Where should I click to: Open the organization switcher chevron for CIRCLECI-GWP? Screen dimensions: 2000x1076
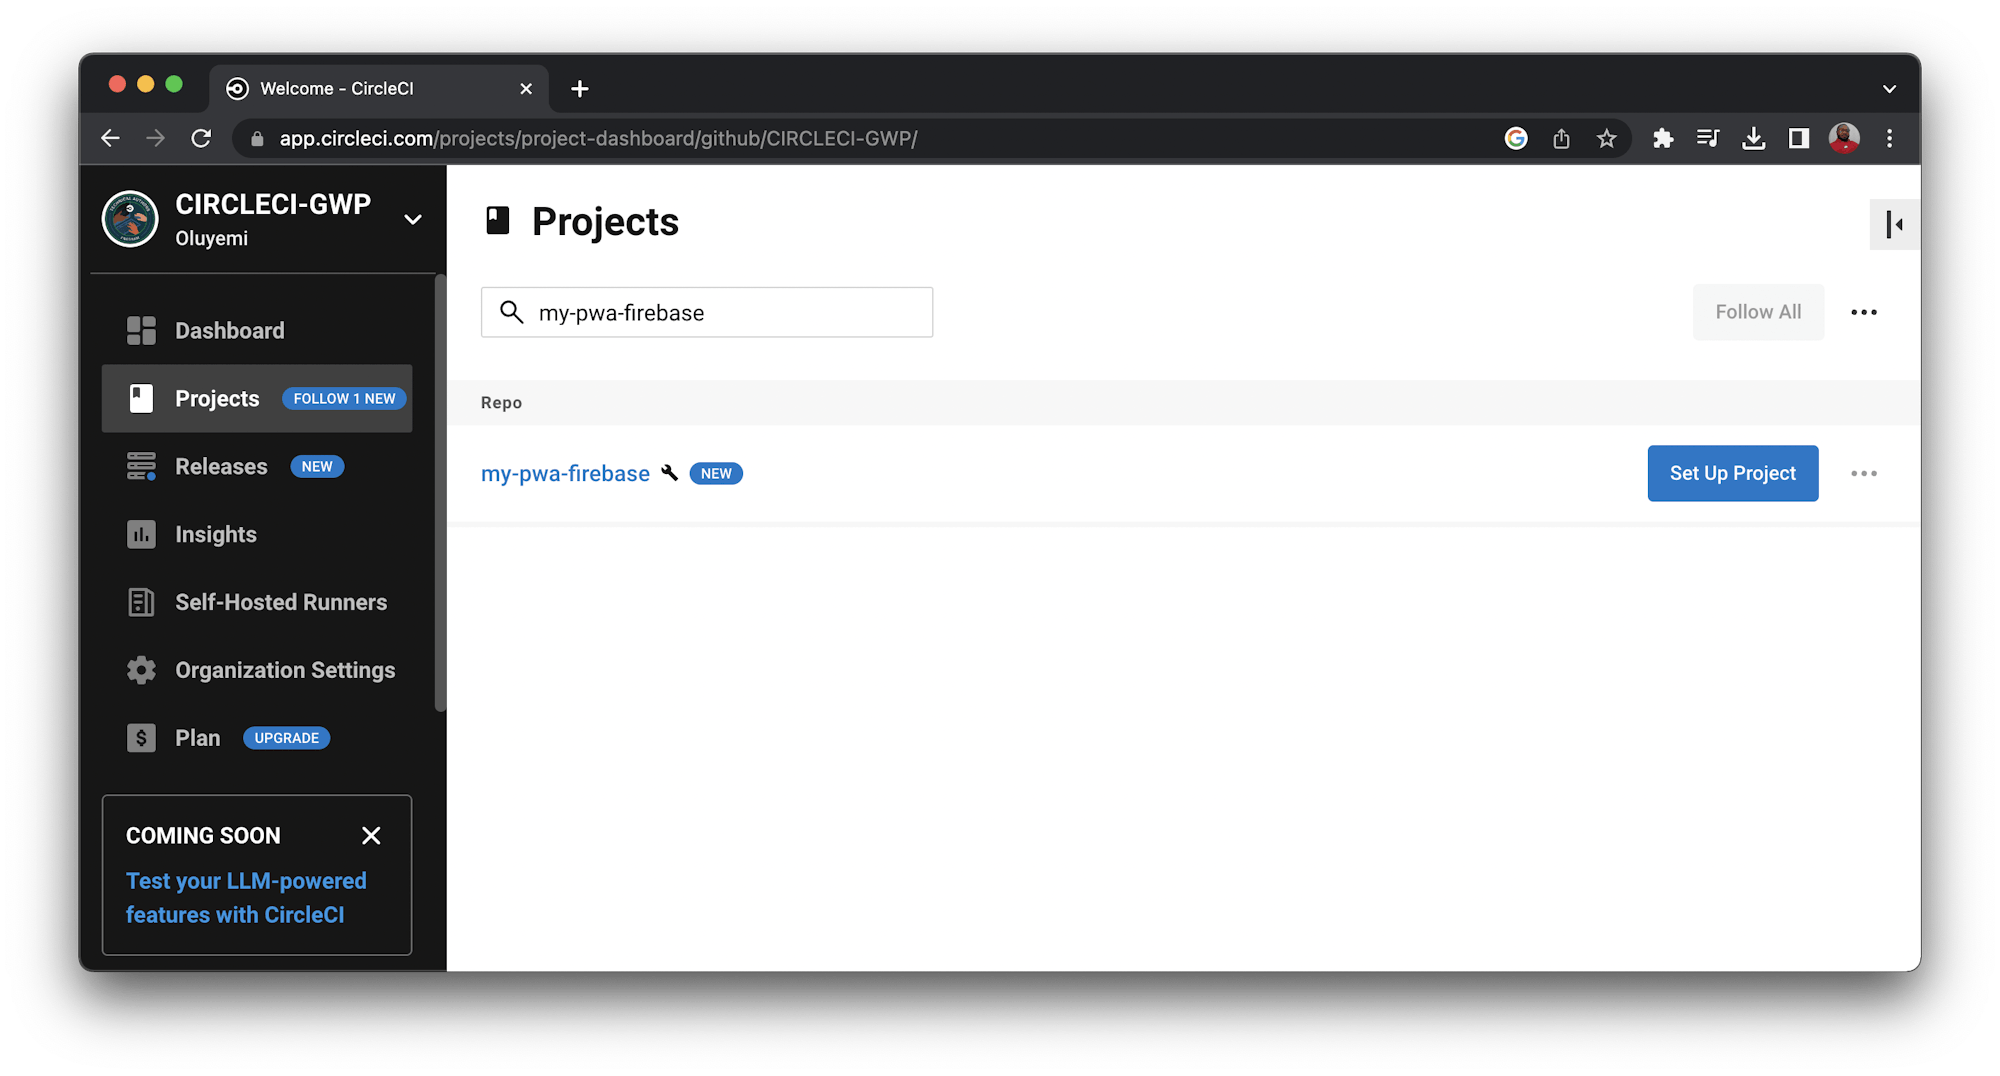tap(413, 218)
